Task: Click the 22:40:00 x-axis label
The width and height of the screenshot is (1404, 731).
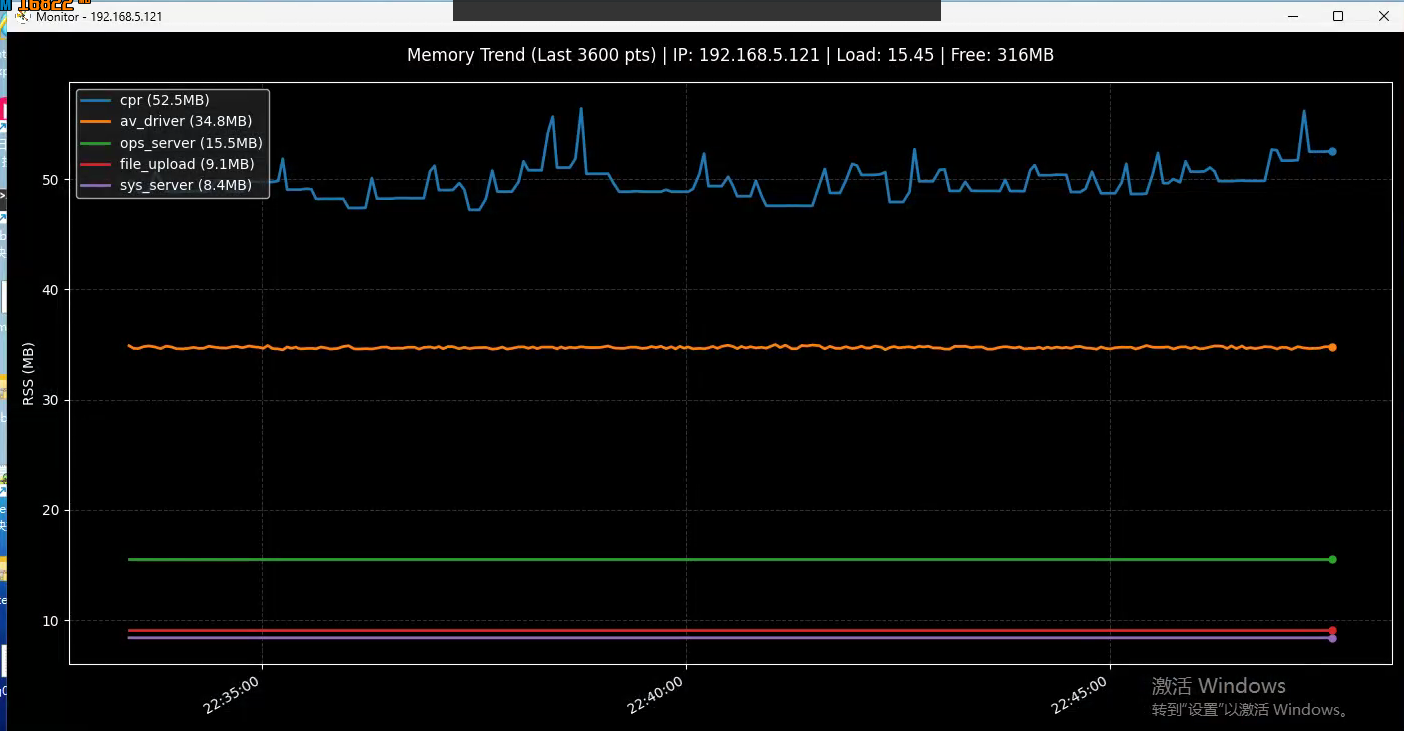Action: tap(656, 694)
